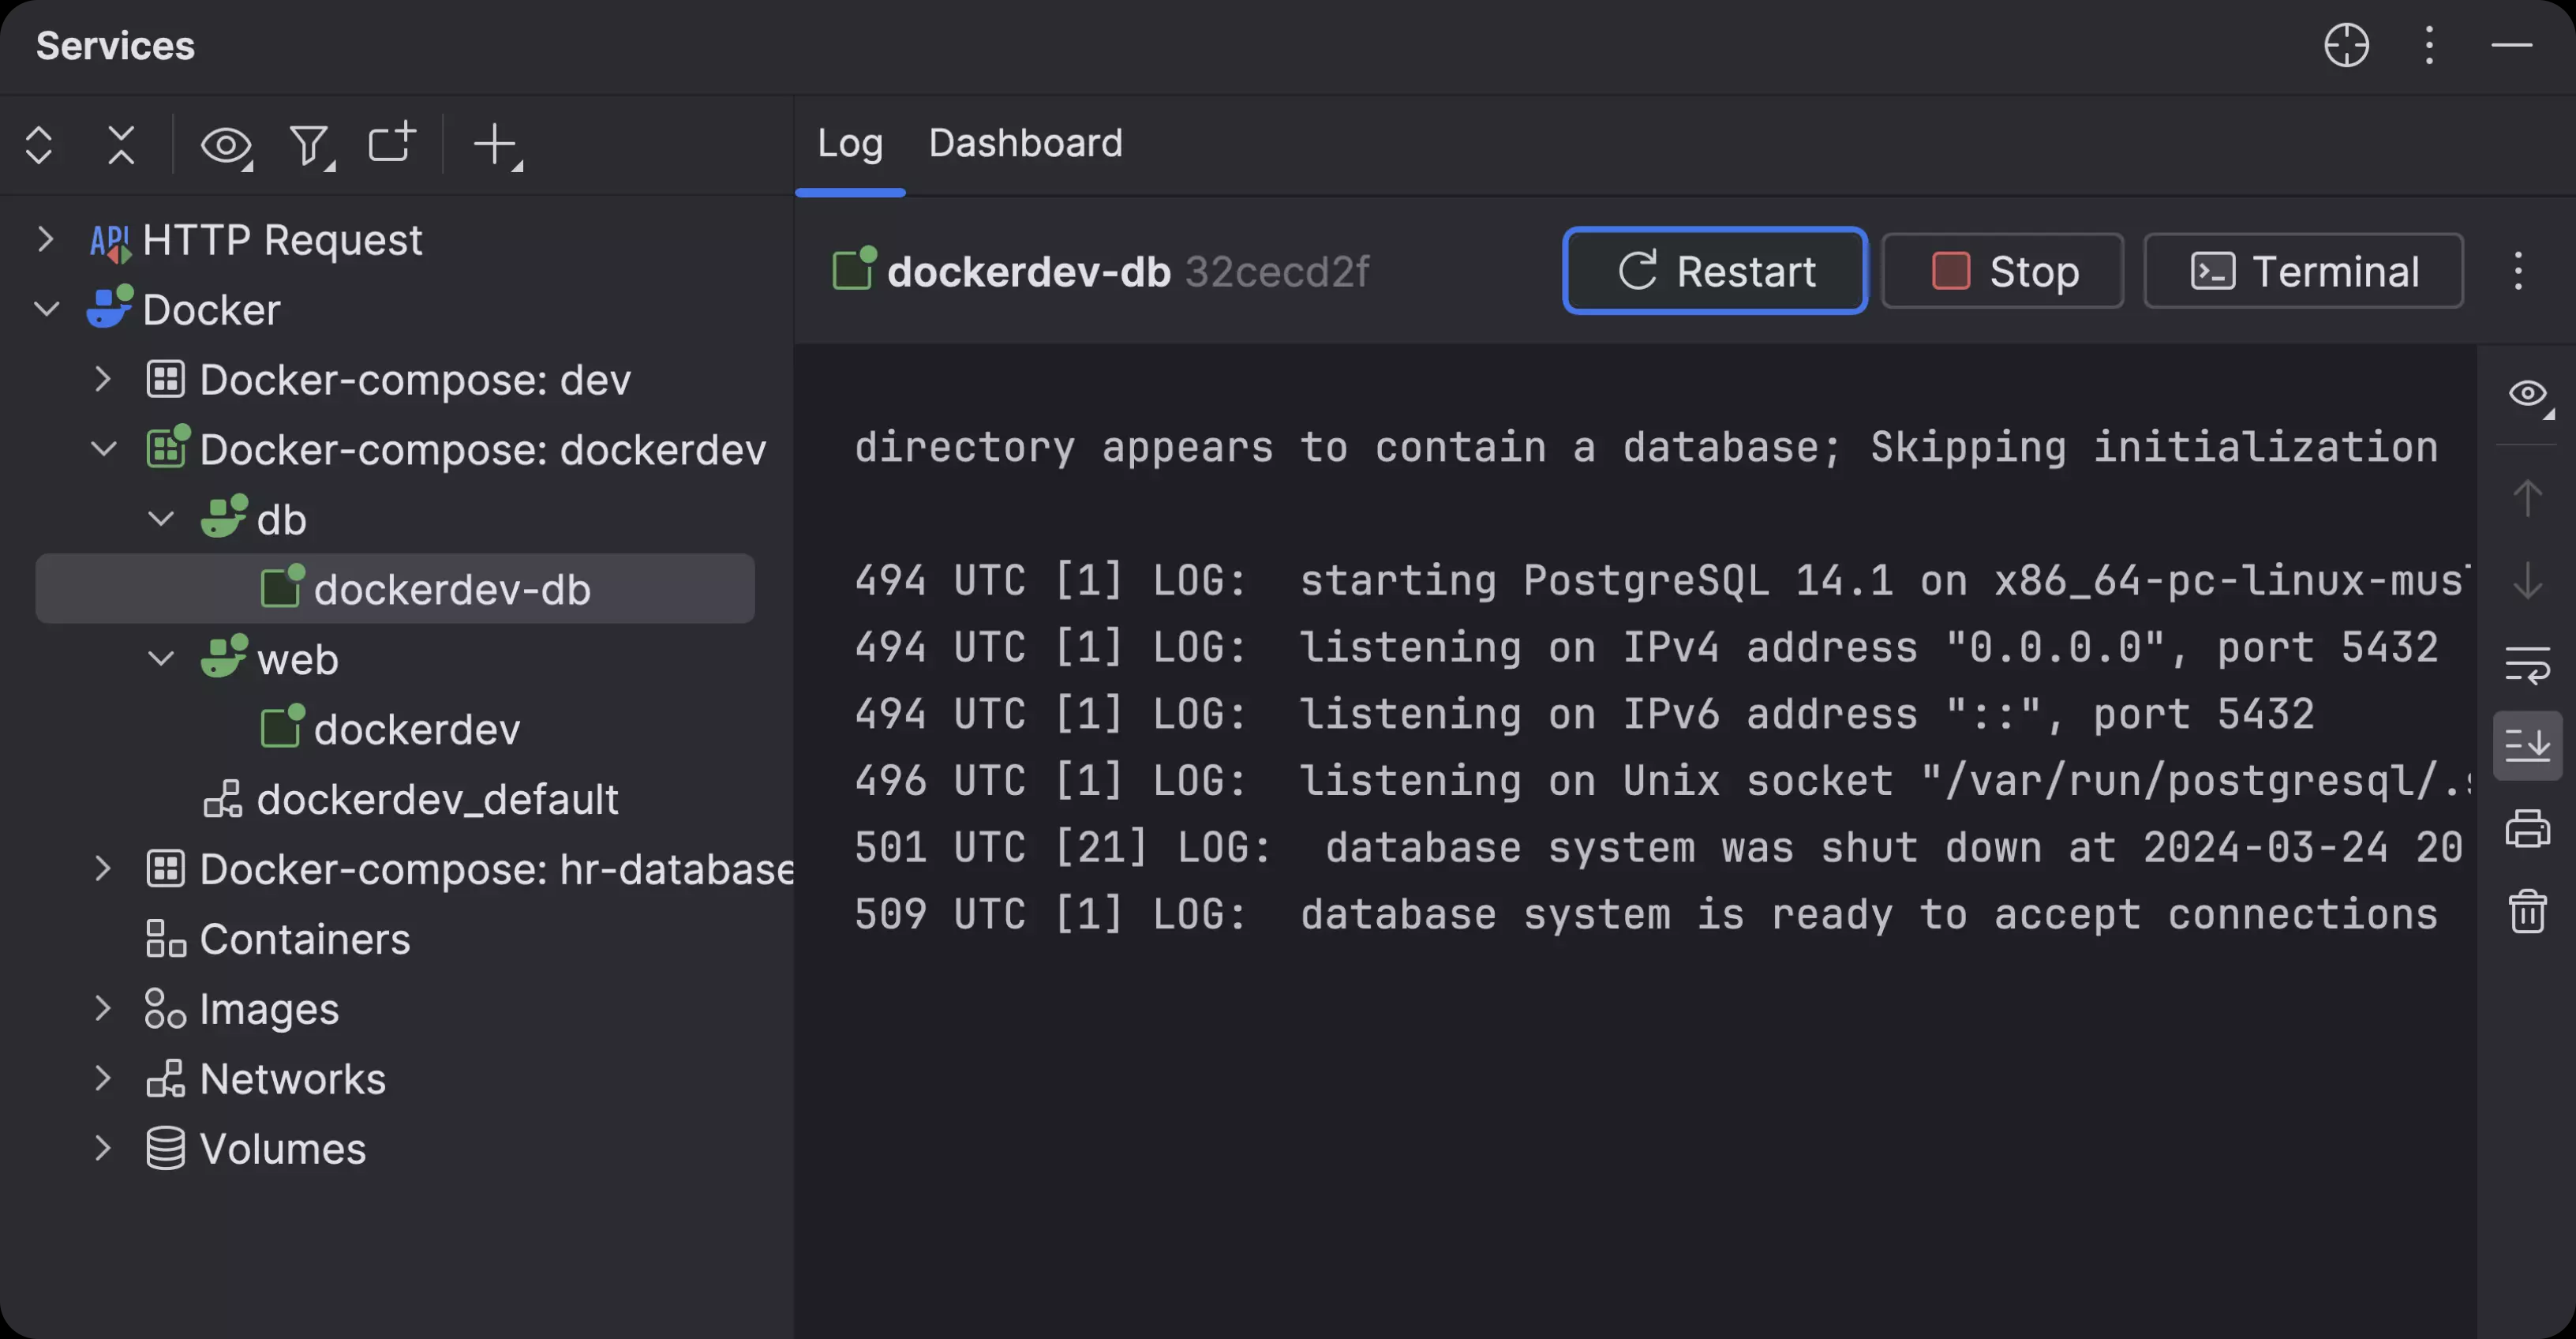Open the kebab menu next to Terminal
The height and width of the screenshot is (1339, 2576).
tap(2518, 271)
